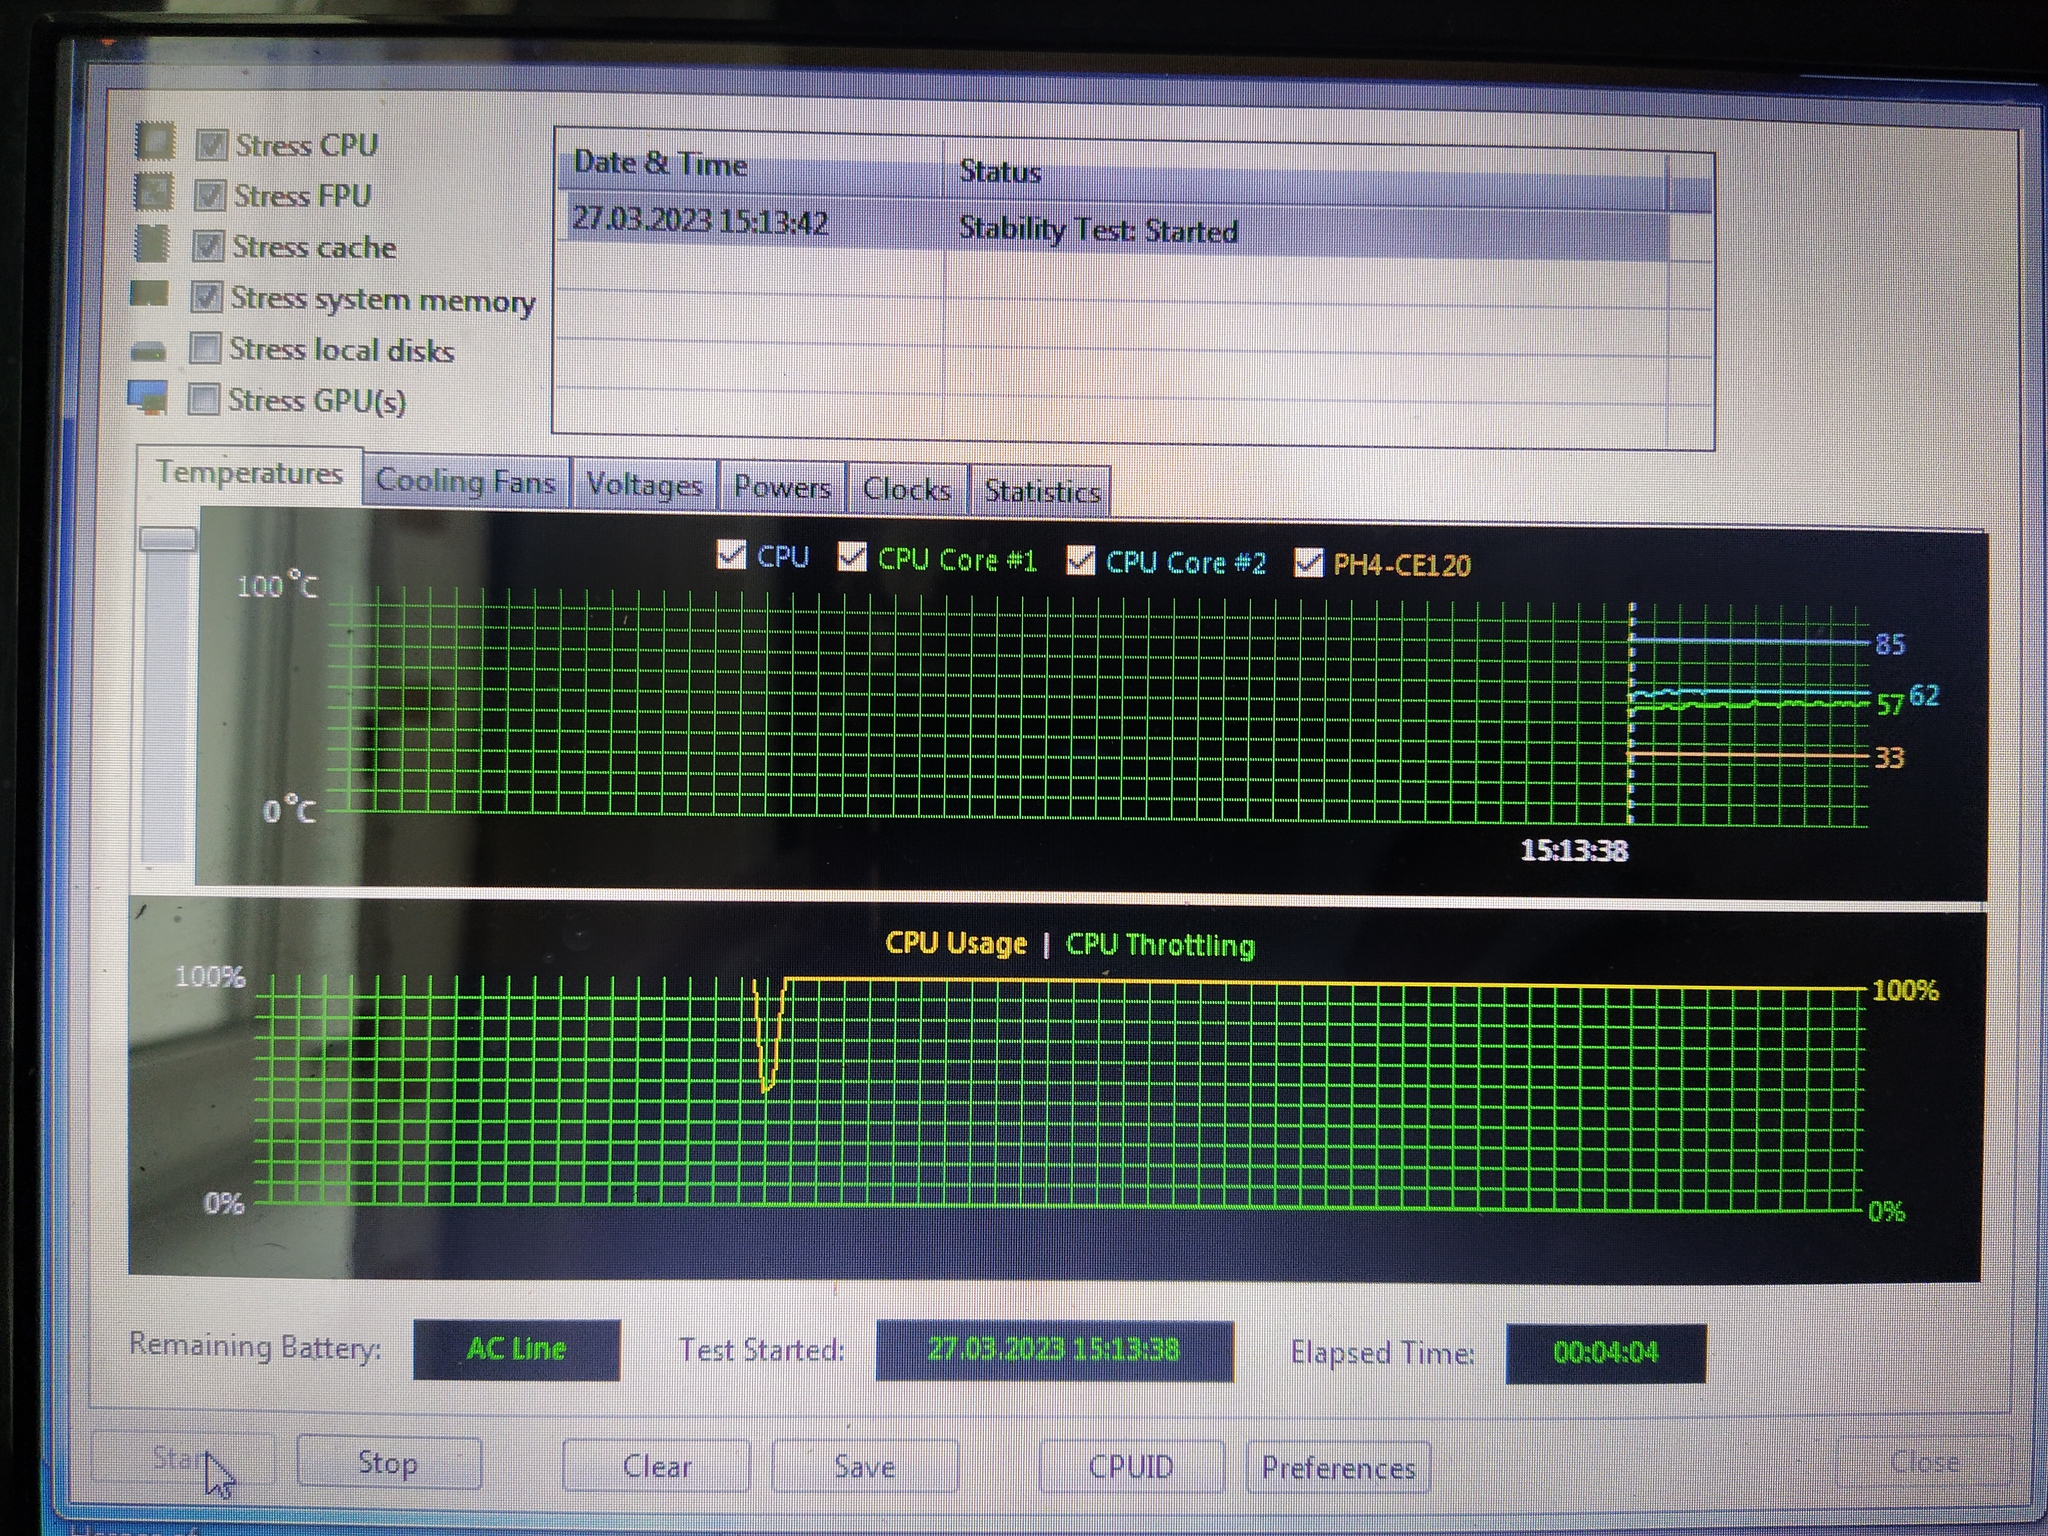The width and height of the screenshot is (2048, 1536).
Task: Enable the Stress local disks checkbox
Action: click(x=205, y=348)
